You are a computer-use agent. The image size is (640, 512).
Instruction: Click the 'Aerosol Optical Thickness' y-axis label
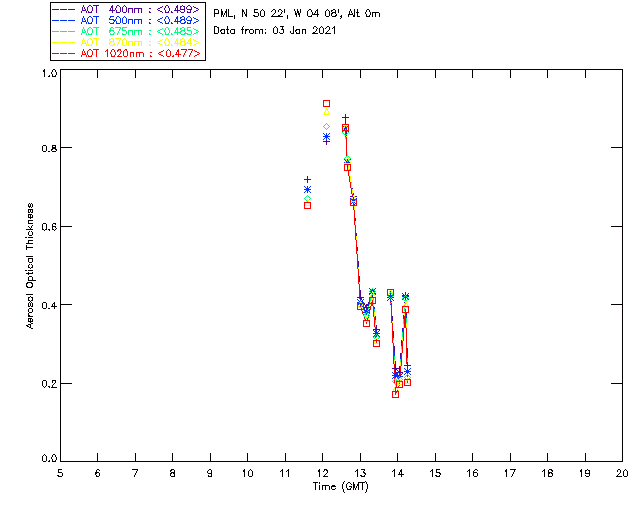pos(30,266)
